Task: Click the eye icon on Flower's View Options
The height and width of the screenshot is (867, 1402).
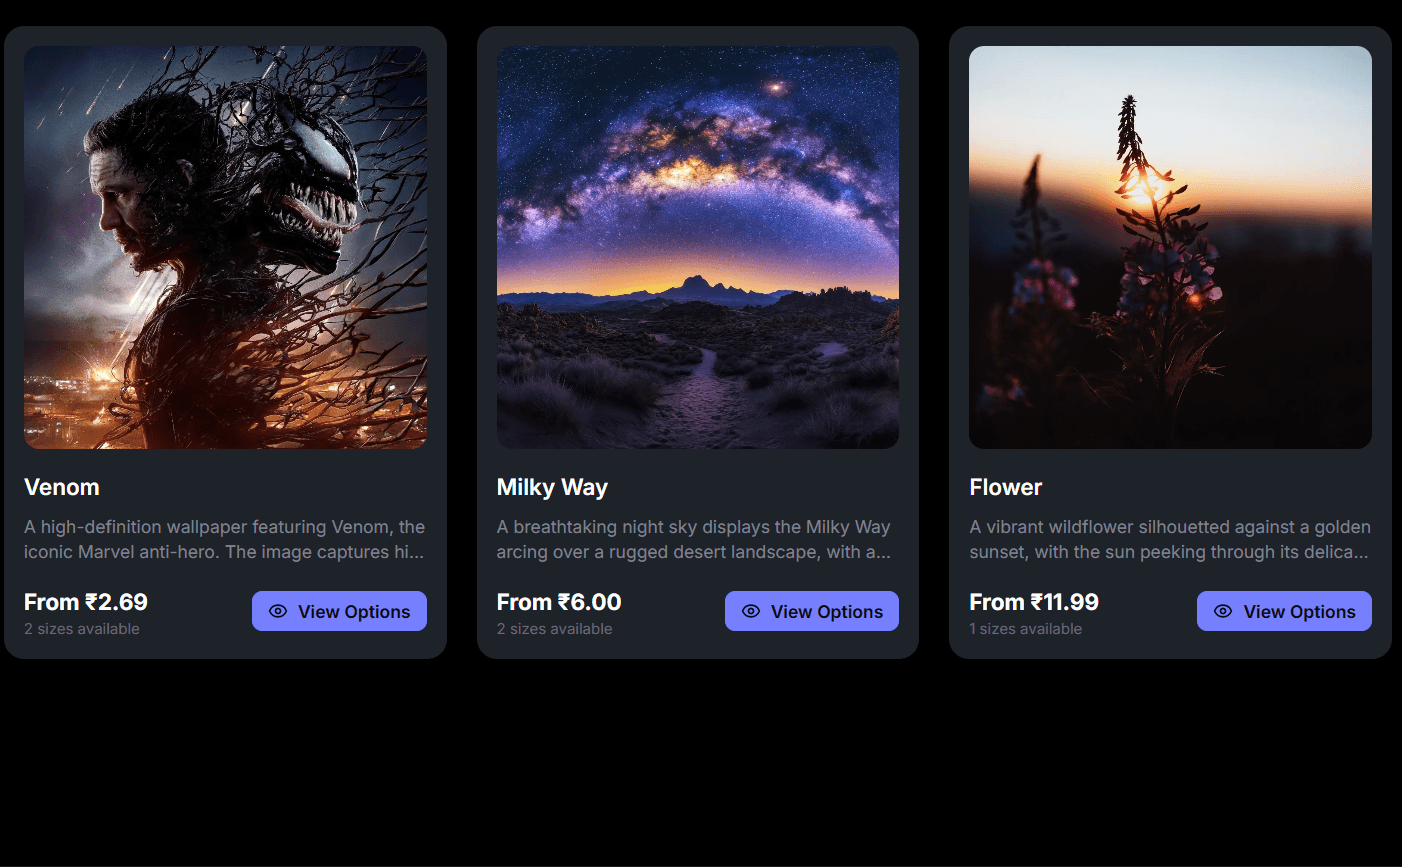Action: click(x=1223, y=611)
